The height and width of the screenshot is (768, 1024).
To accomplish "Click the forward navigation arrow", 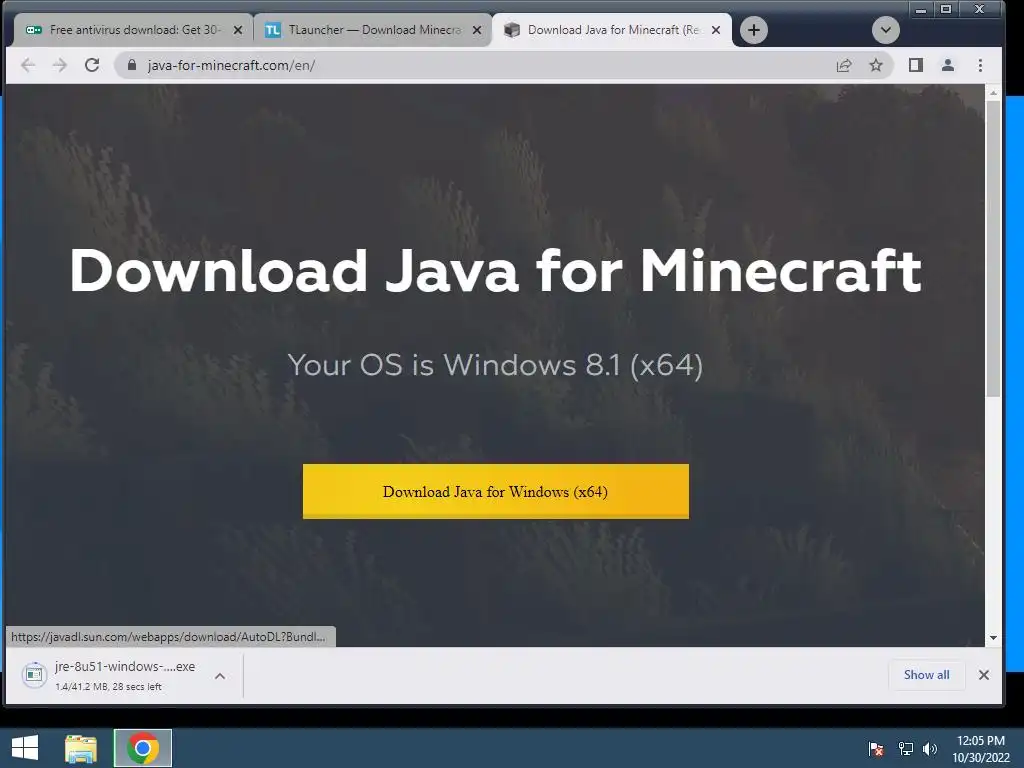I will point(59,65).
